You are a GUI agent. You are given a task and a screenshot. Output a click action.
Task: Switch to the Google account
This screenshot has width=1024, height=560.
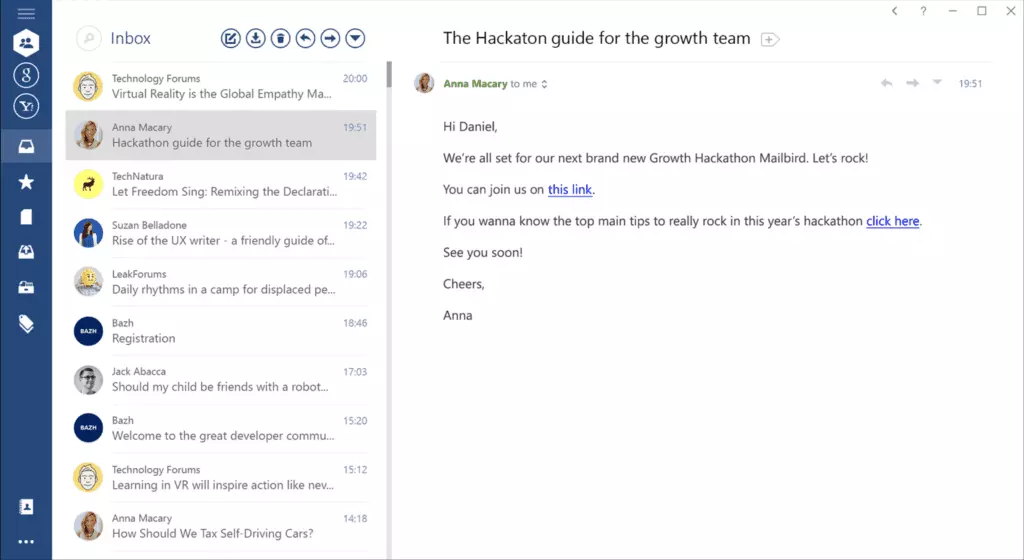pos(26,75)
